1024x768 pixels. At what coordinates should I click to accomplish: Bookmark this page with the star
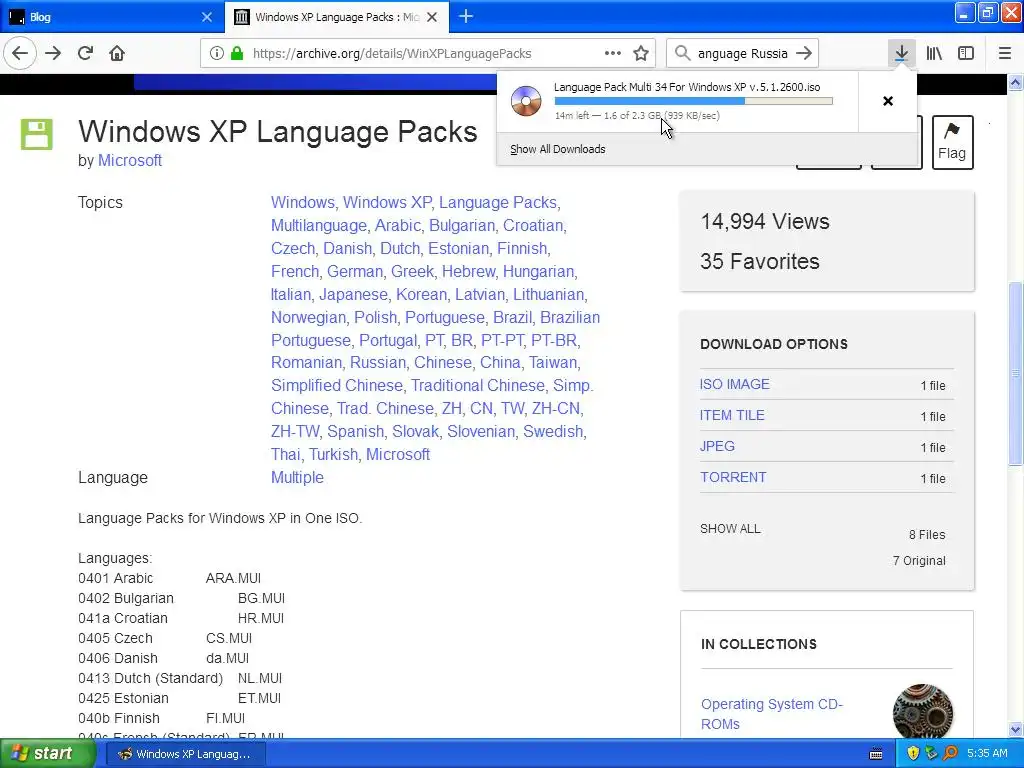click(x=641, y=54)
